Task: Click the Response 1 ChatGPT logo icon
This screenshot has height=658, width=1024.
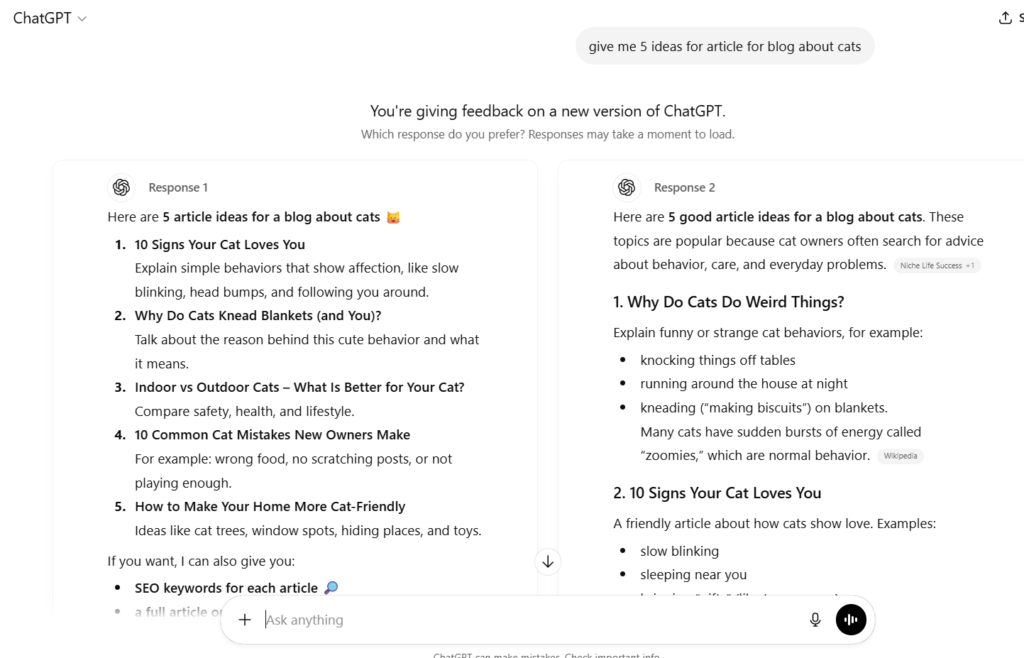Action: [122, 187]
